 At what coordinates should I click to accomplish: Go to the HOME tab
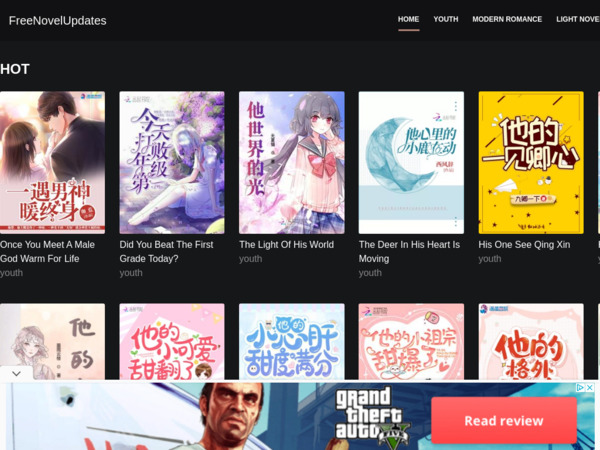coord(408,19)
